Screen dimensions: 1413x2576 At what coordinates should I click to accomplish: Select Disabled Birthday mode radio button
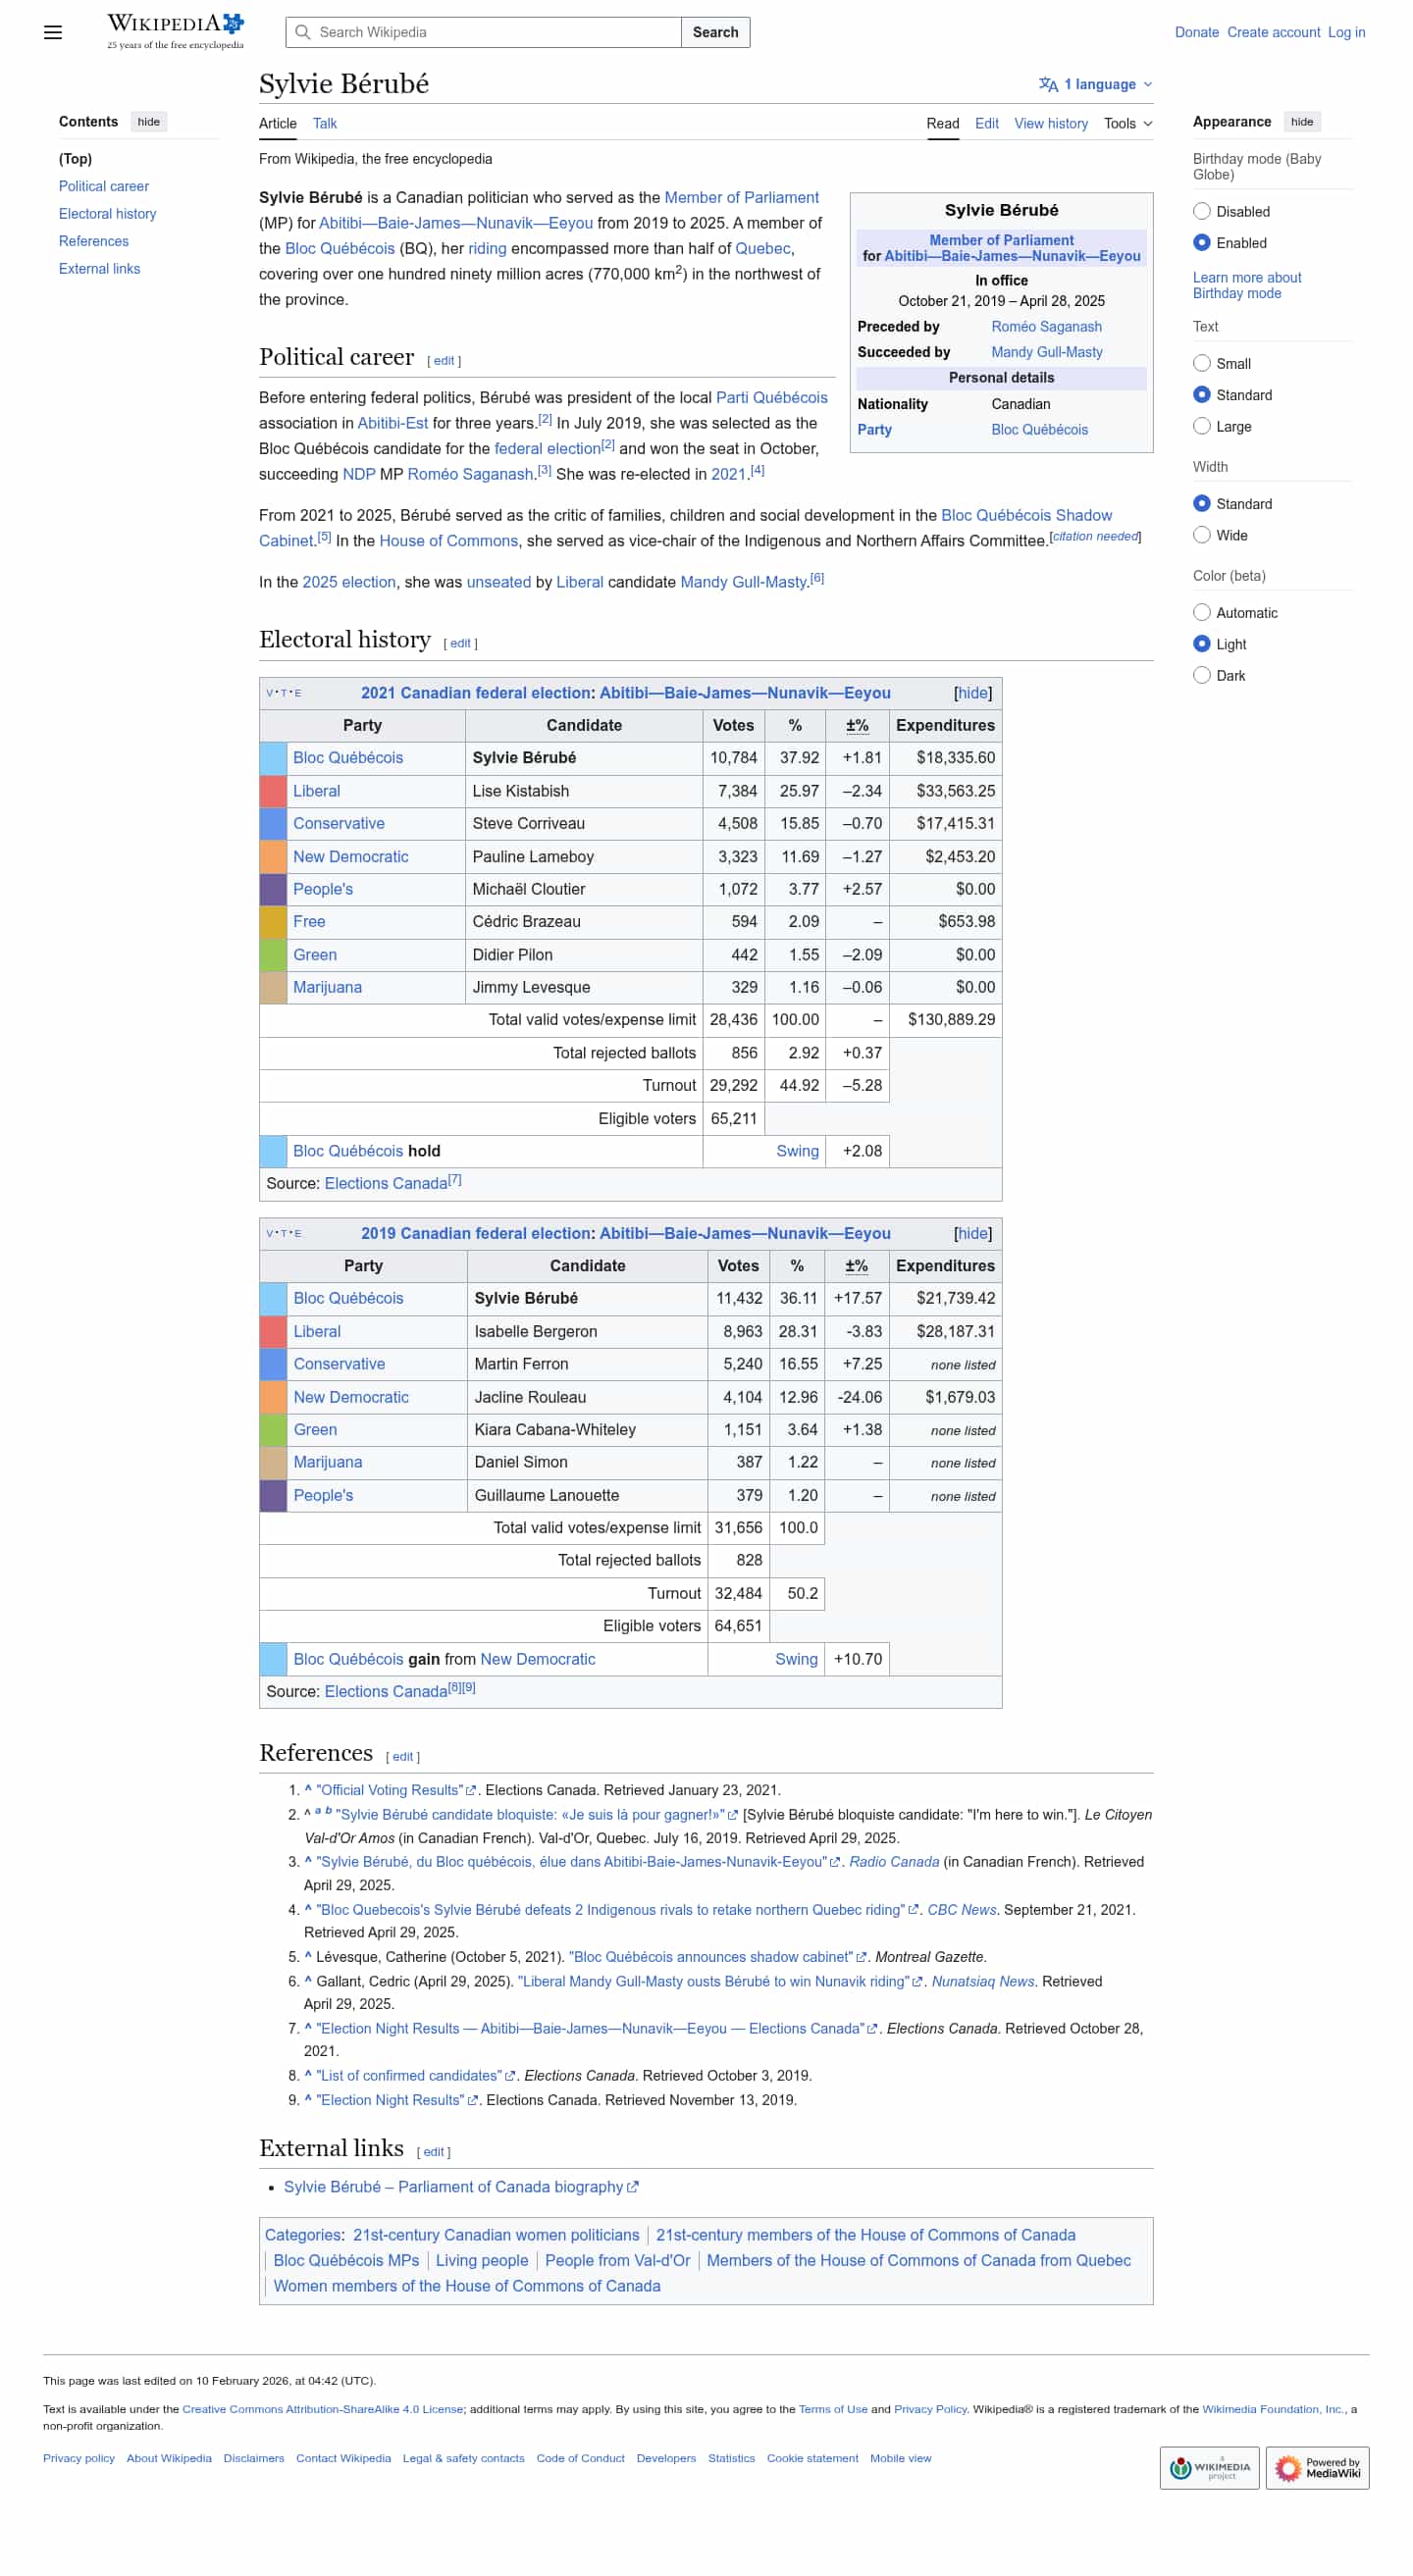(1201, 211)
